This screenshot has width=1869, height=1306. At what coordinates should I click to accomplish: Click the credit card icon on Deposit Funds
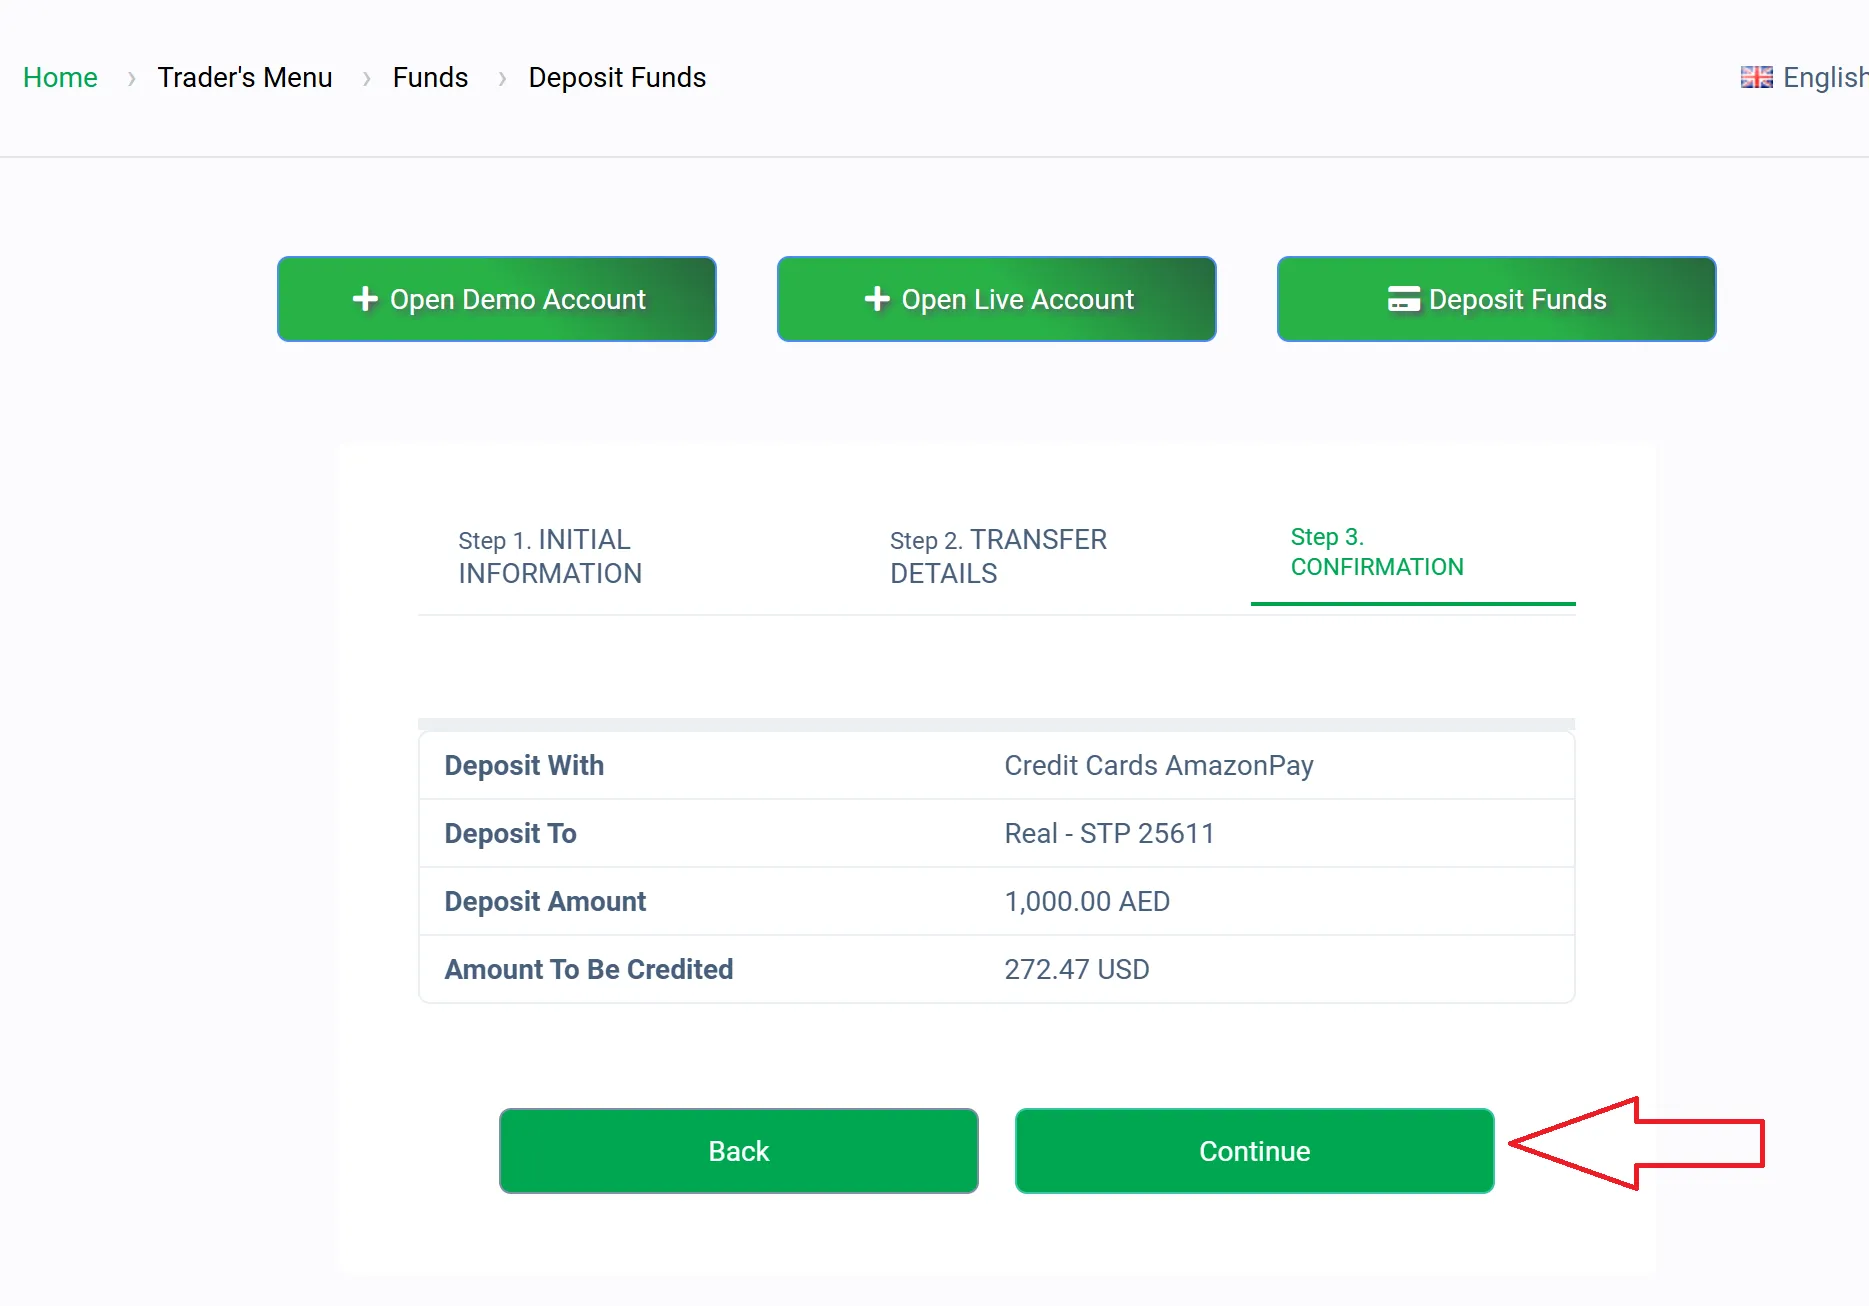point(1403,299)
